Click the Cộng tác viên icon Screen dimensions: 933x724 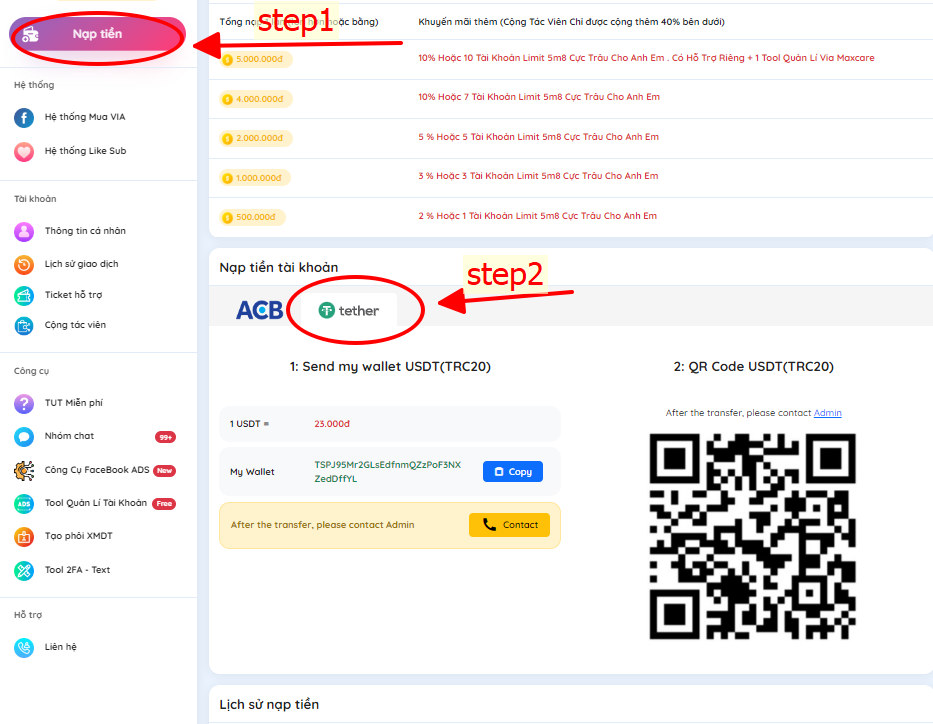pos(24,325)
